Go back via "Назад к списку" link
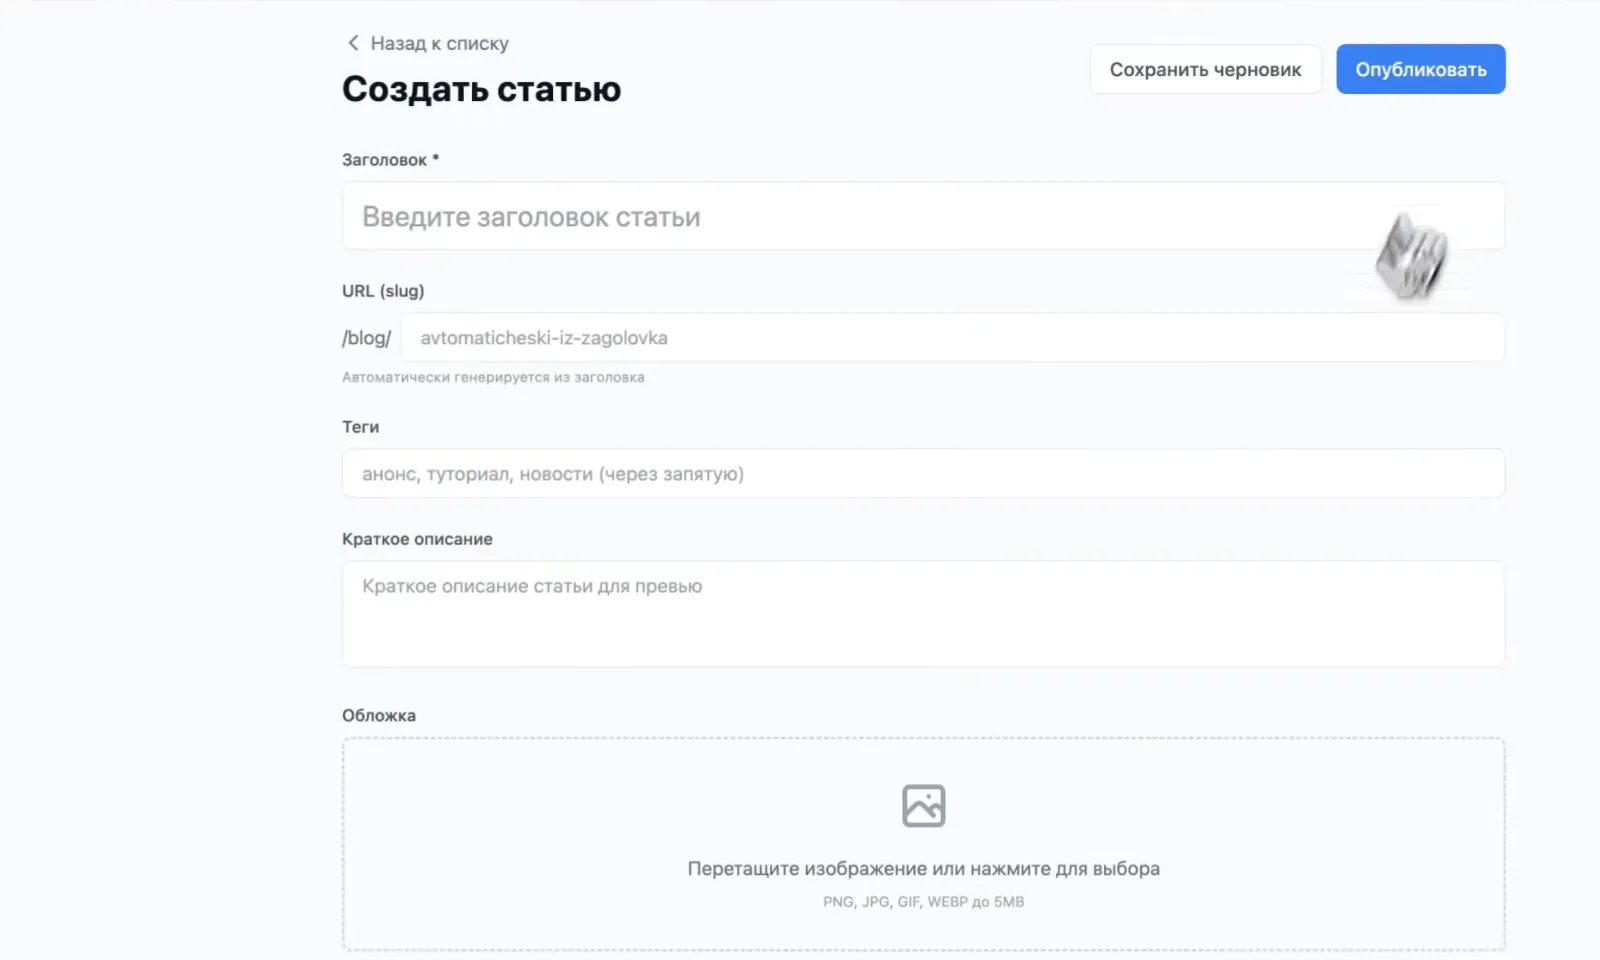 (427, 43)
